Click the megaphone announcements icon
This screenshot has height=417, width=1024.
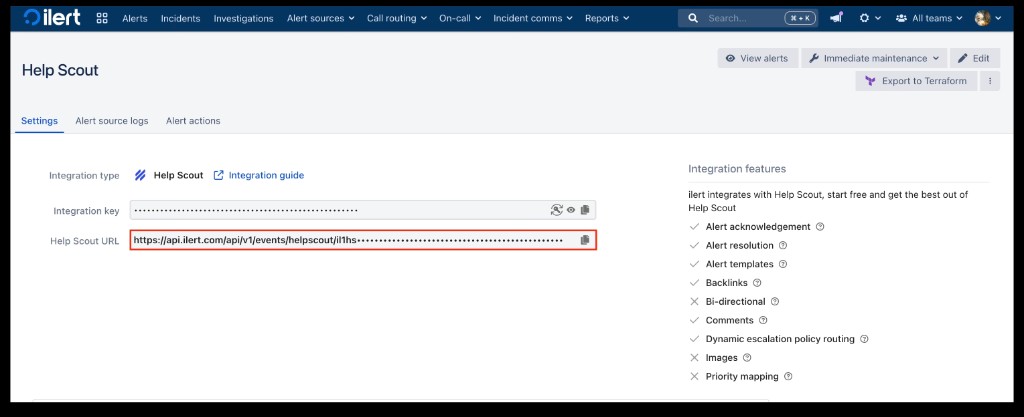pos(835,18)
